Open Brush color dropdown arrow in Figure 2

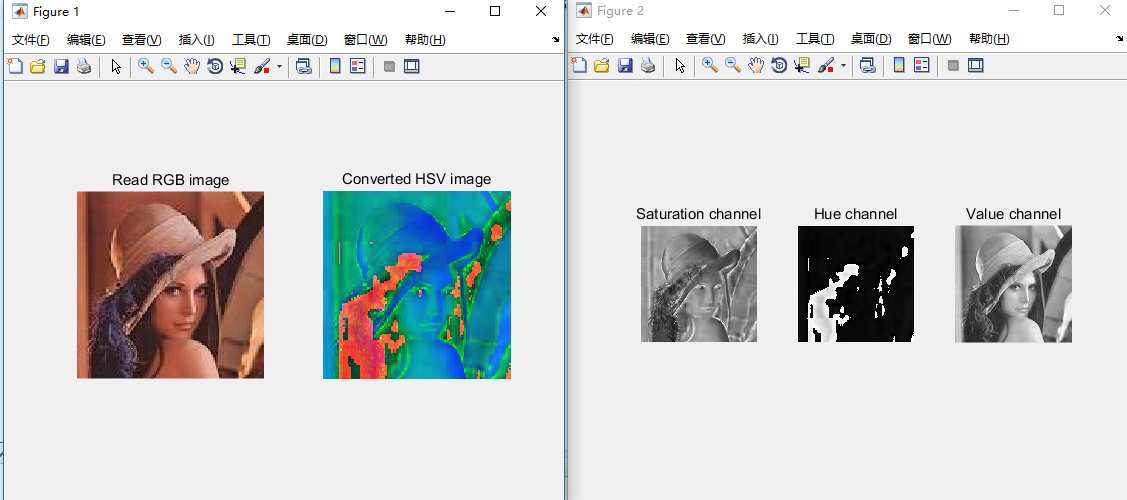tap(843, 65)
